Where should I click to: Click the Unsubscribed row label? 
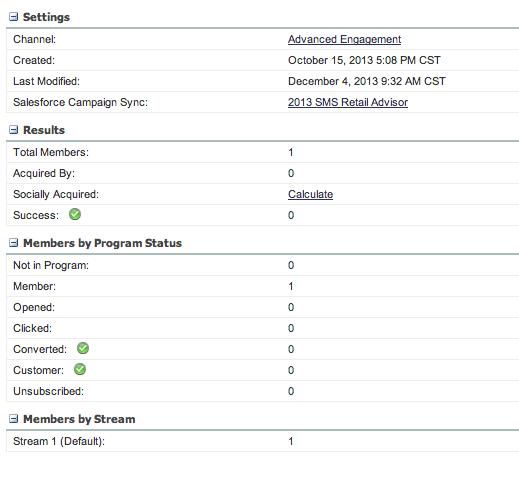[x=48, y=391]
